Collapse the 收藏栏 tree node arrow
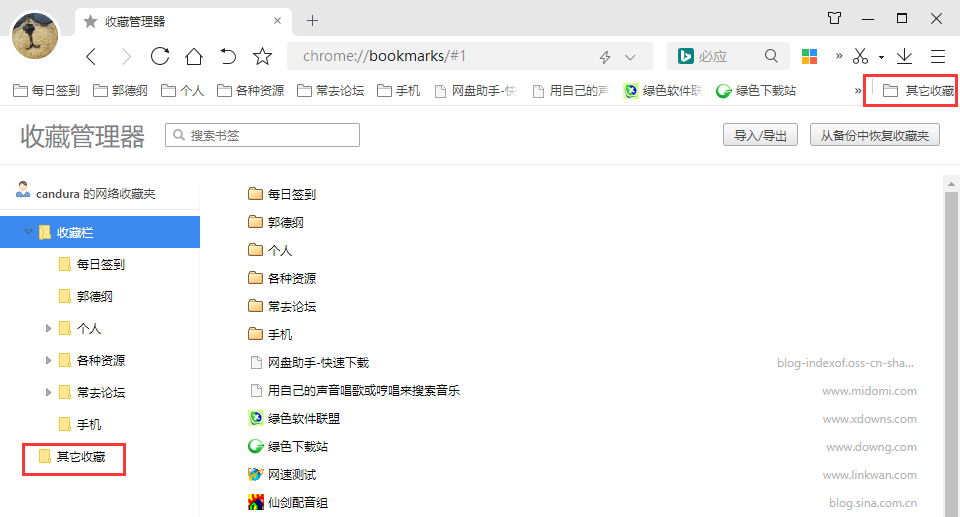Screen dimensions: 960x517 pos(28,232)
